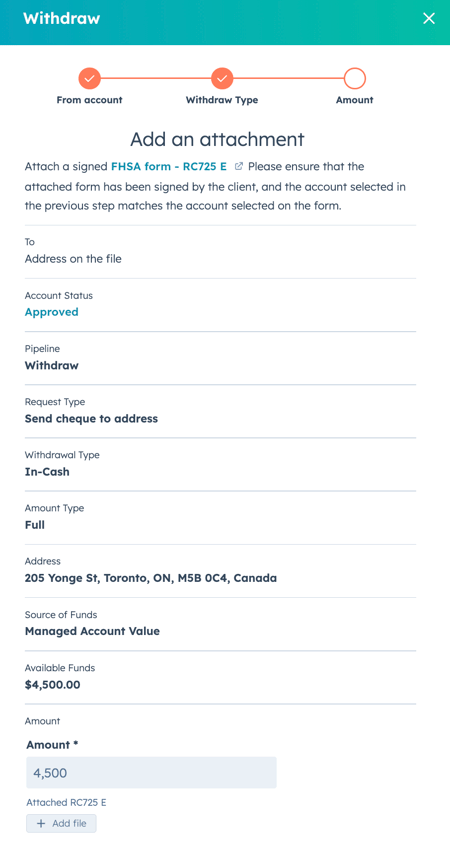Image resolution: width=450 pixels, height=845 pixels.
Task: Click the Withdraw pipeline value
Action: [x=52, y=365]
